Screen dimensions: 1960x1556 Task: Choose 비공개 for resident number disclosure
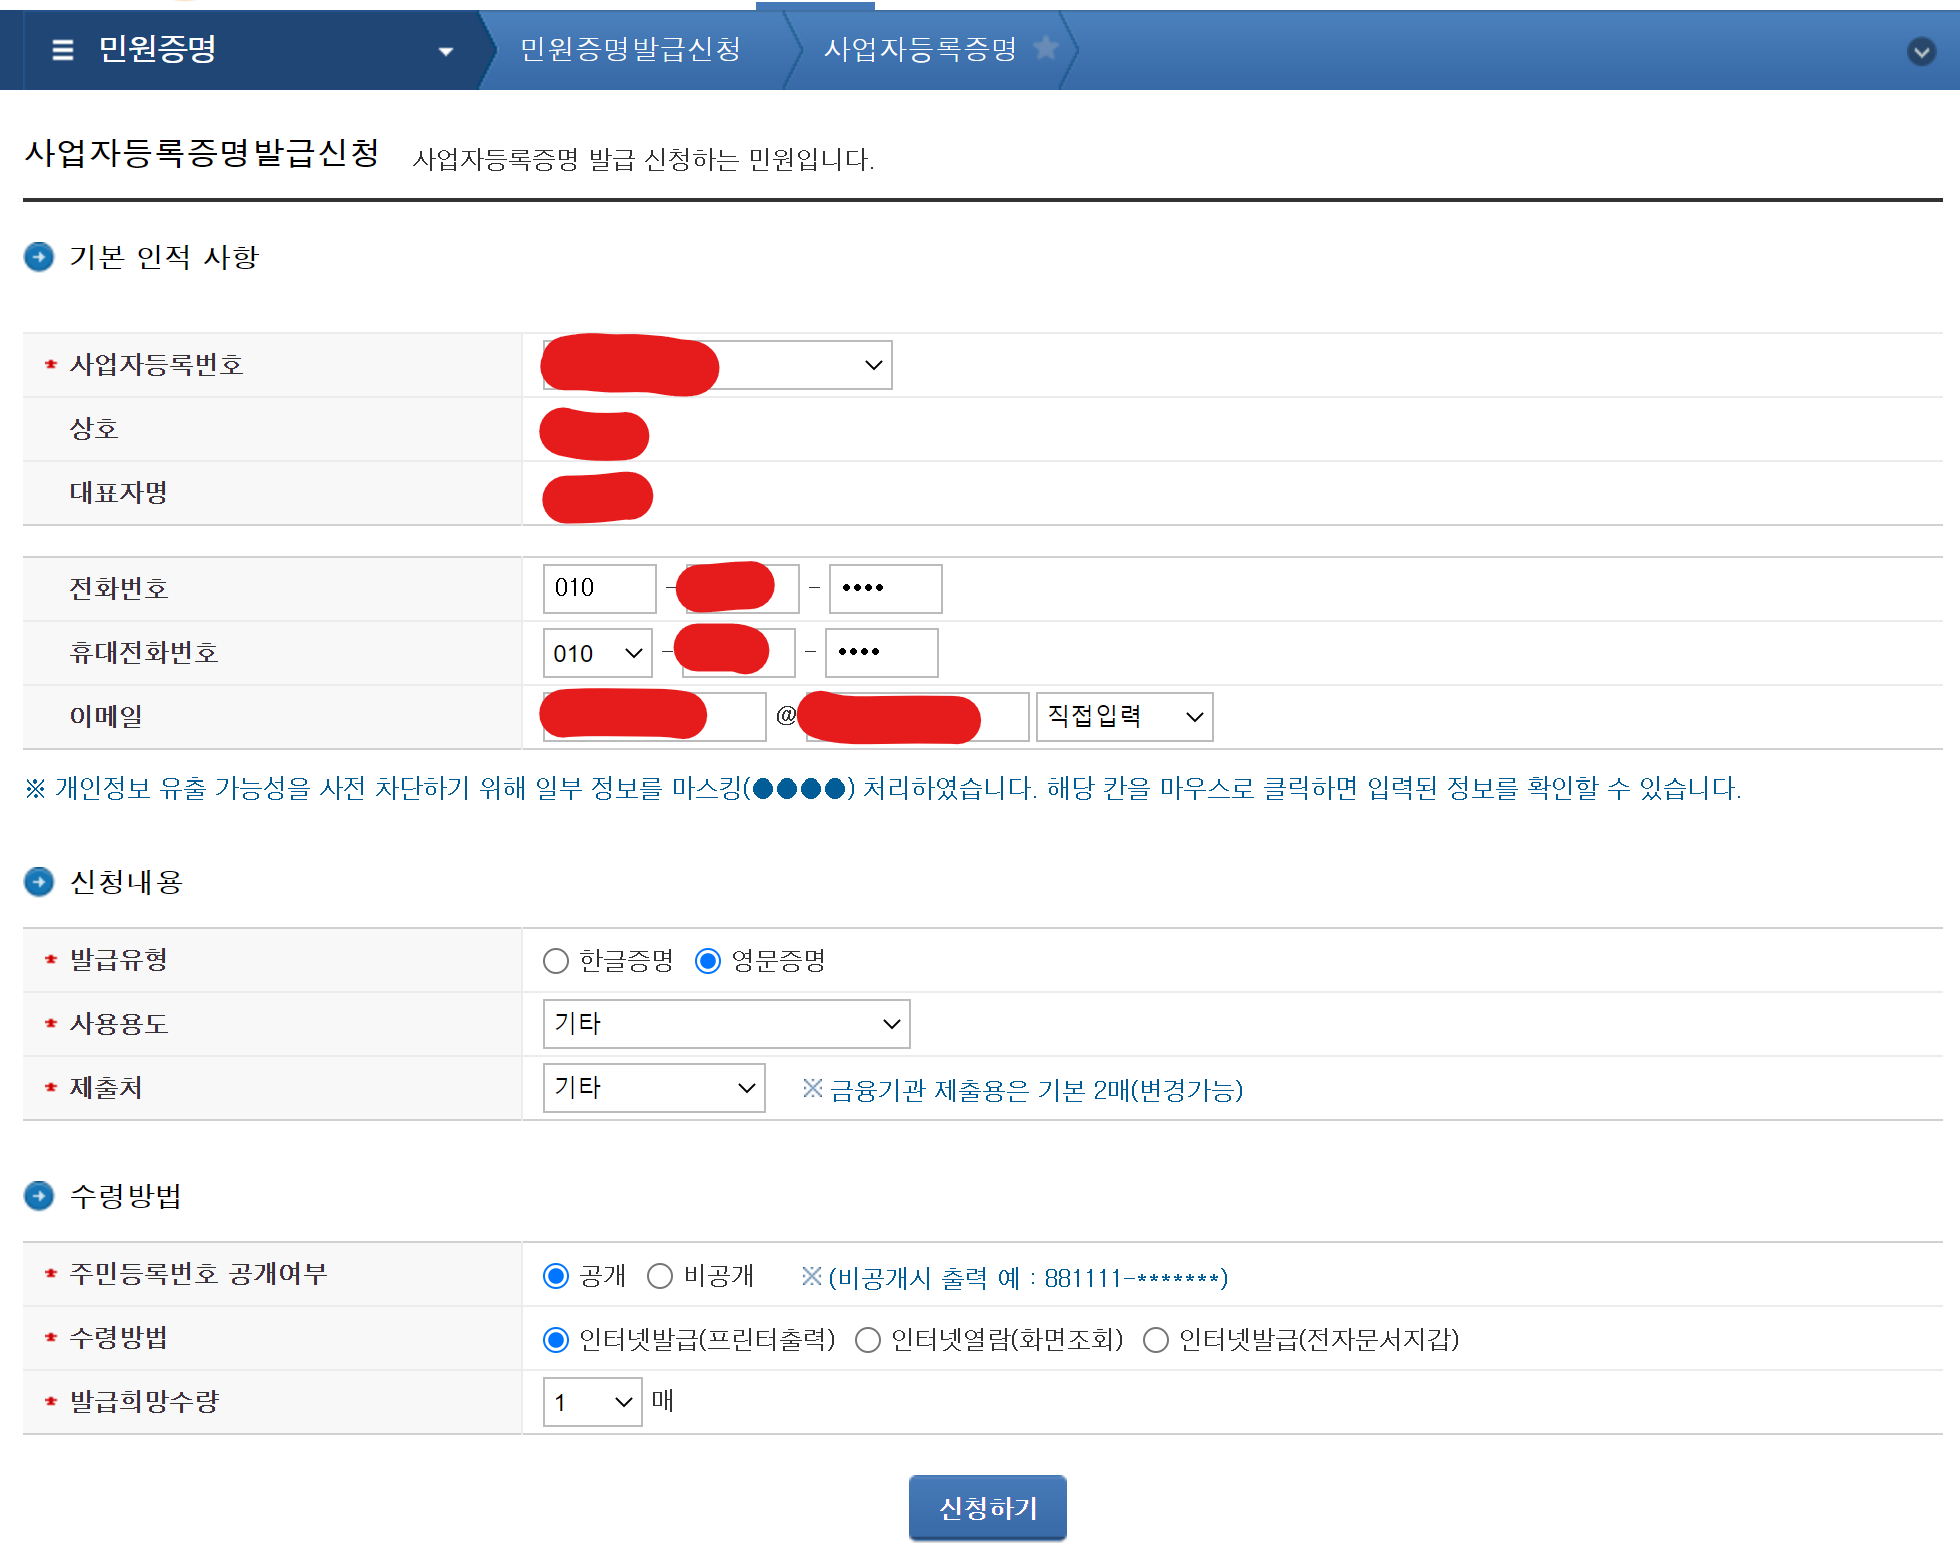point(660,1276)
